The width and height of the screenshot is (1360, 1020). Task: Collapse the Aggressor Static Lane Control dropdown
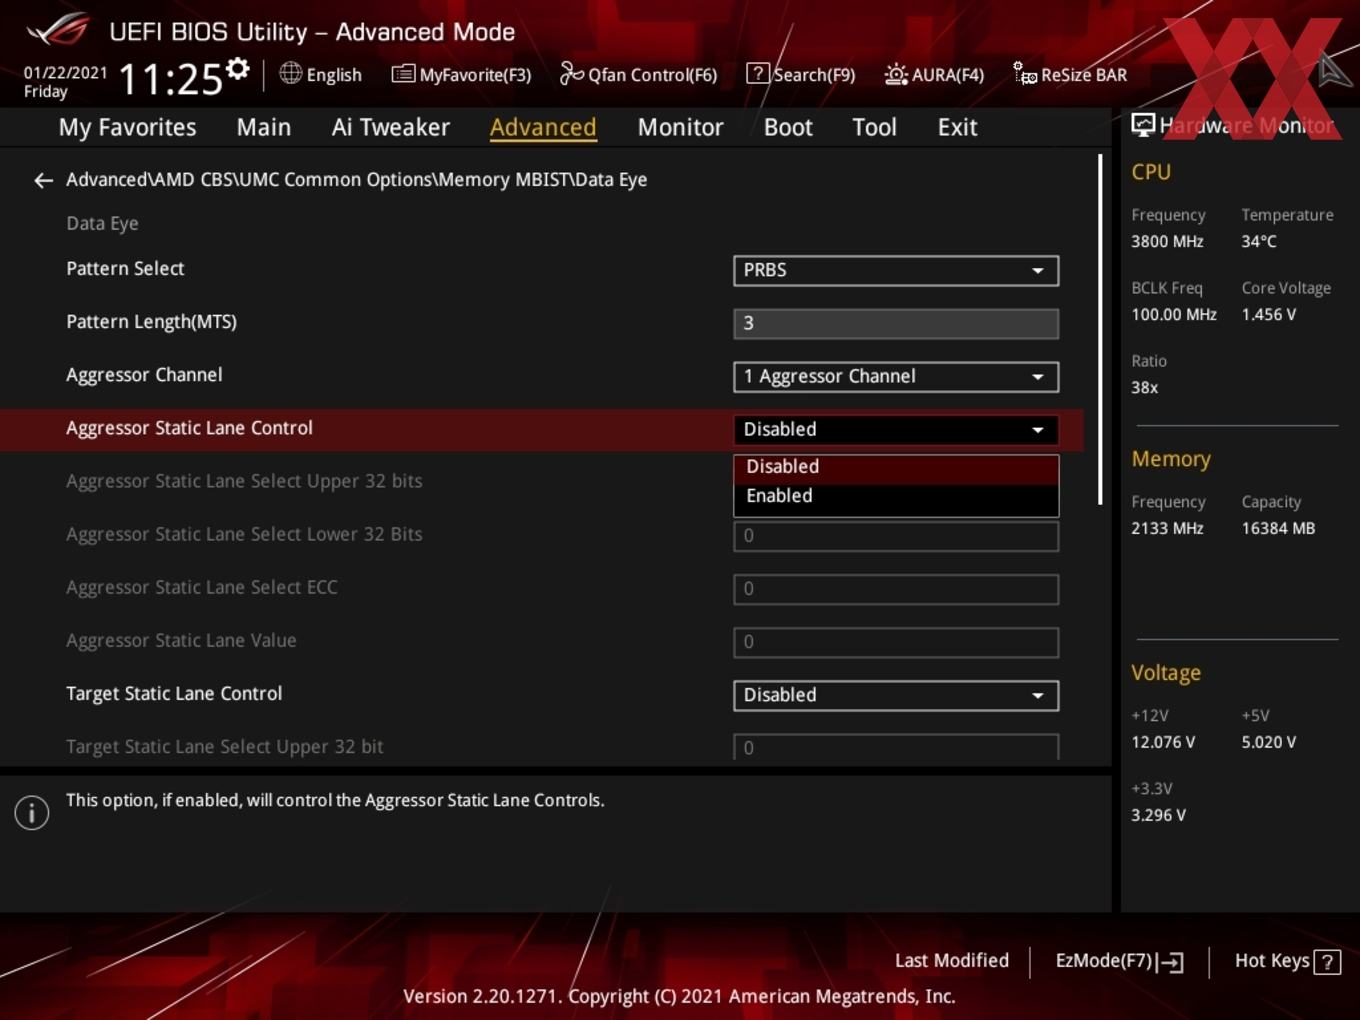896,429
